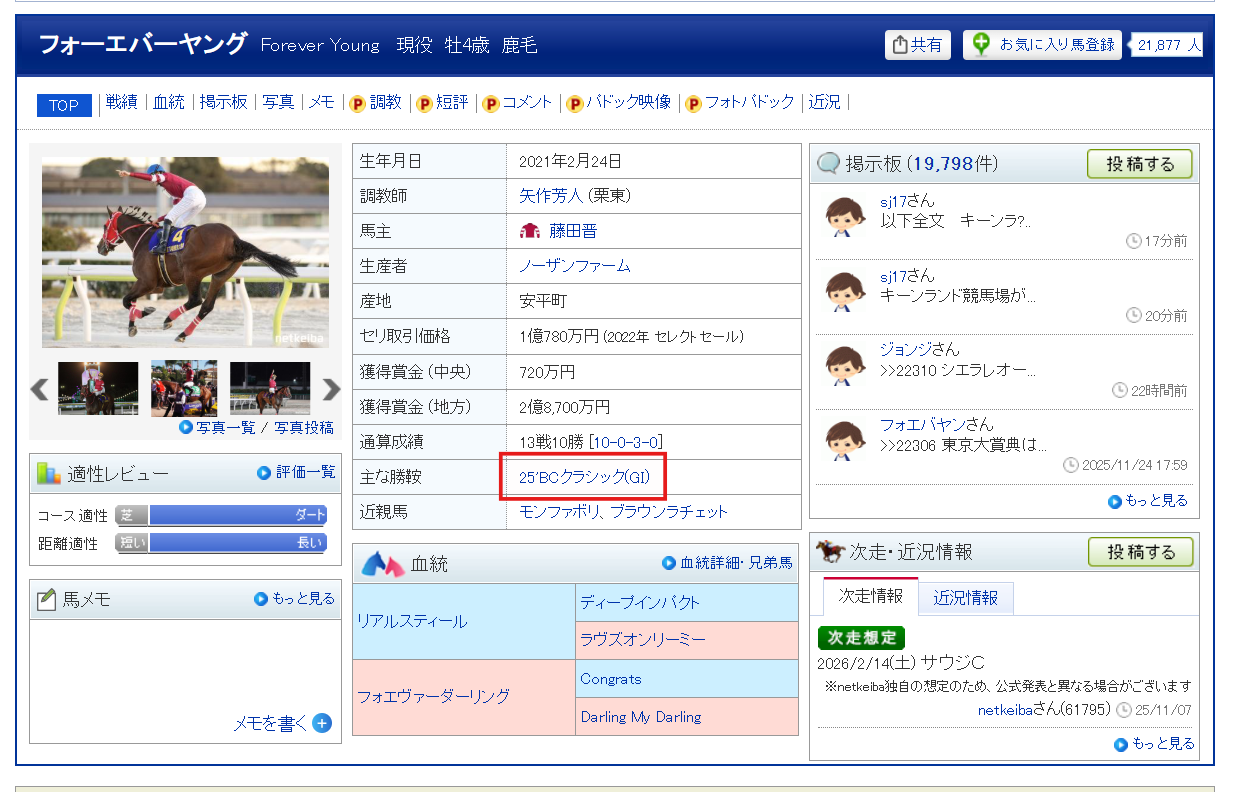Open trainer 矢作芳人 link
This screenshot has width=1238, height=792.
(550, 196)
